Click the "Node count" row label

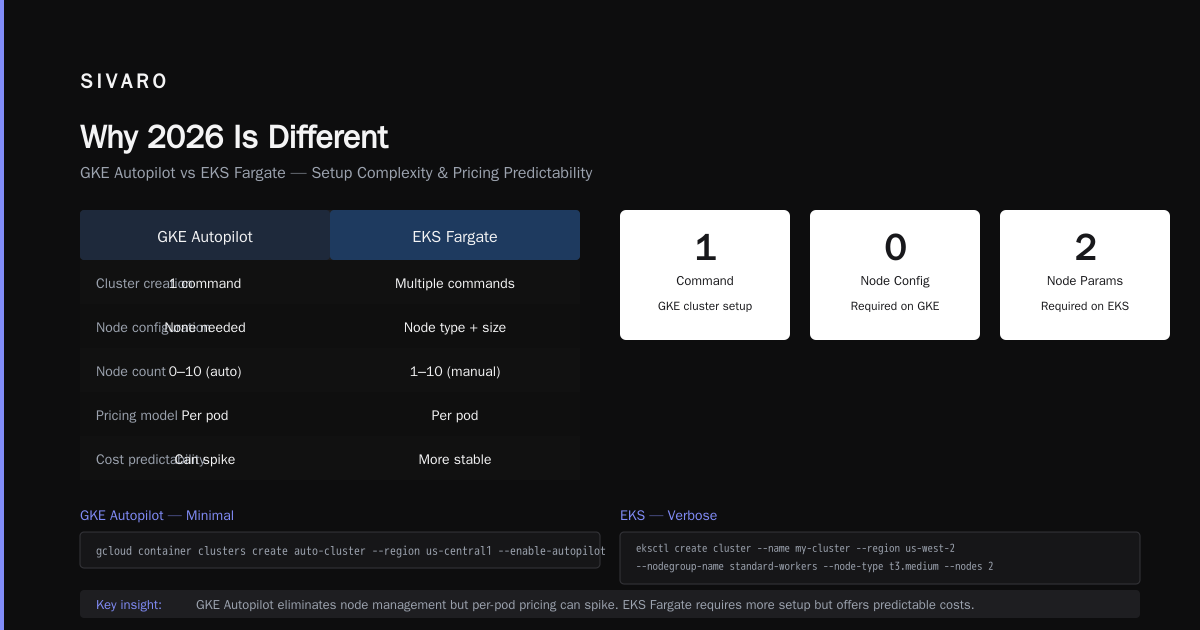coord(131,372)
